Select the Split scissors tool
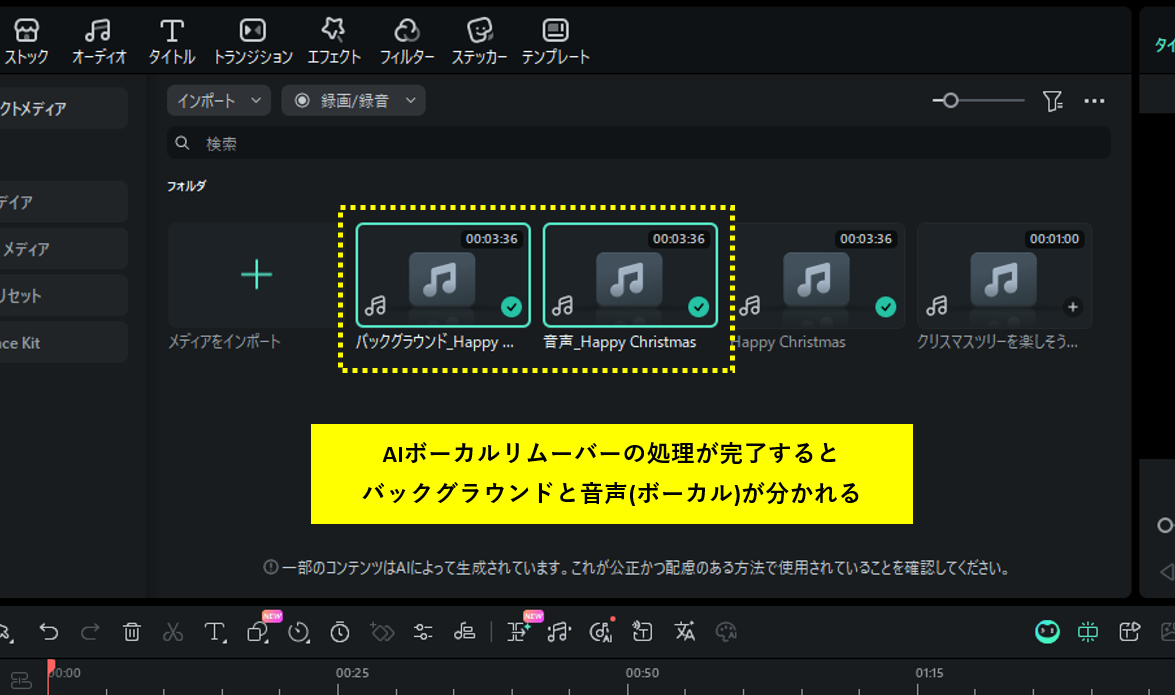This screenshot has height=695, width=1175. (x=172, y=632)
